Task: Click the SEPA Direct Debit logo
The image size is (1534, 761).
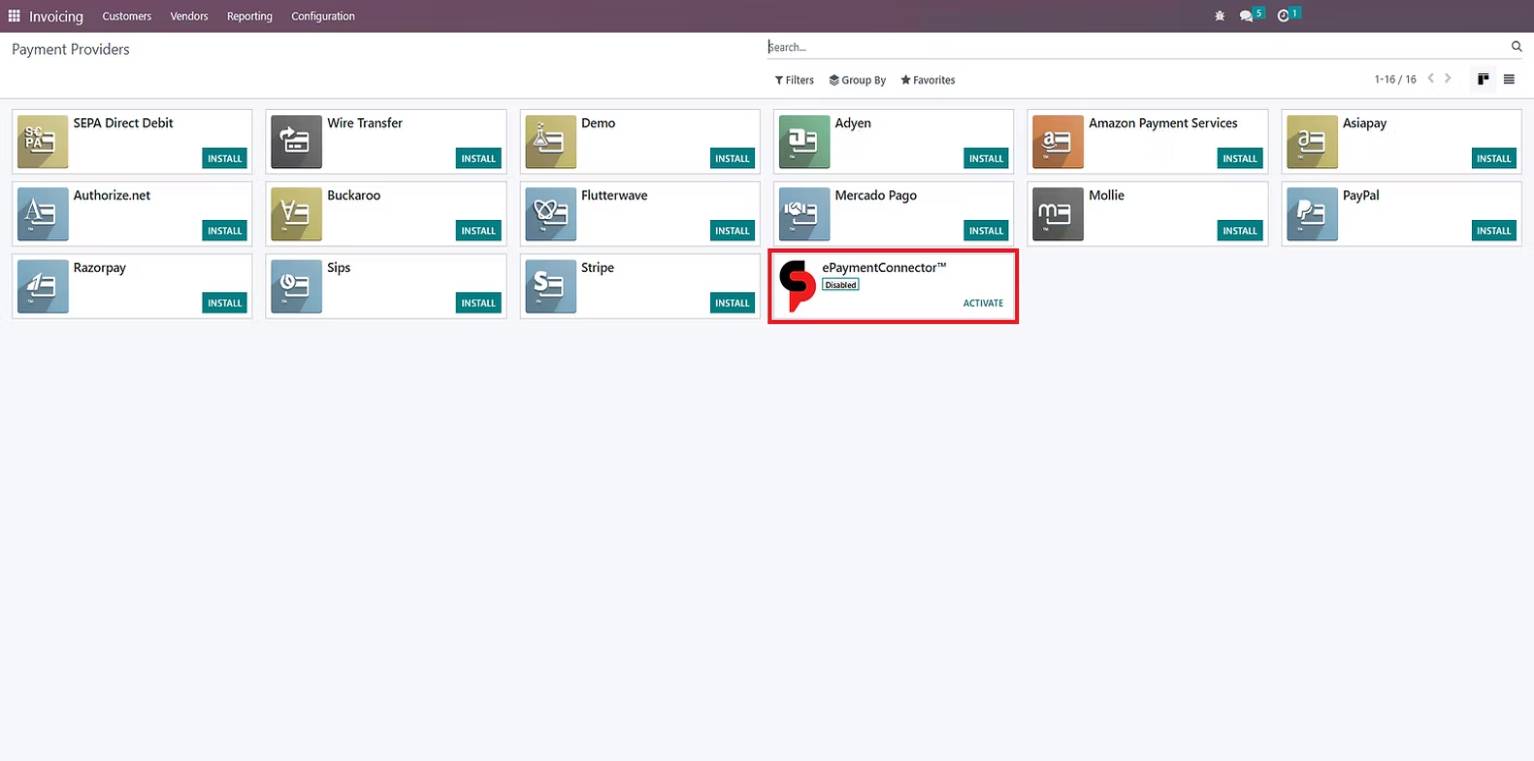Action: (43, 142)
